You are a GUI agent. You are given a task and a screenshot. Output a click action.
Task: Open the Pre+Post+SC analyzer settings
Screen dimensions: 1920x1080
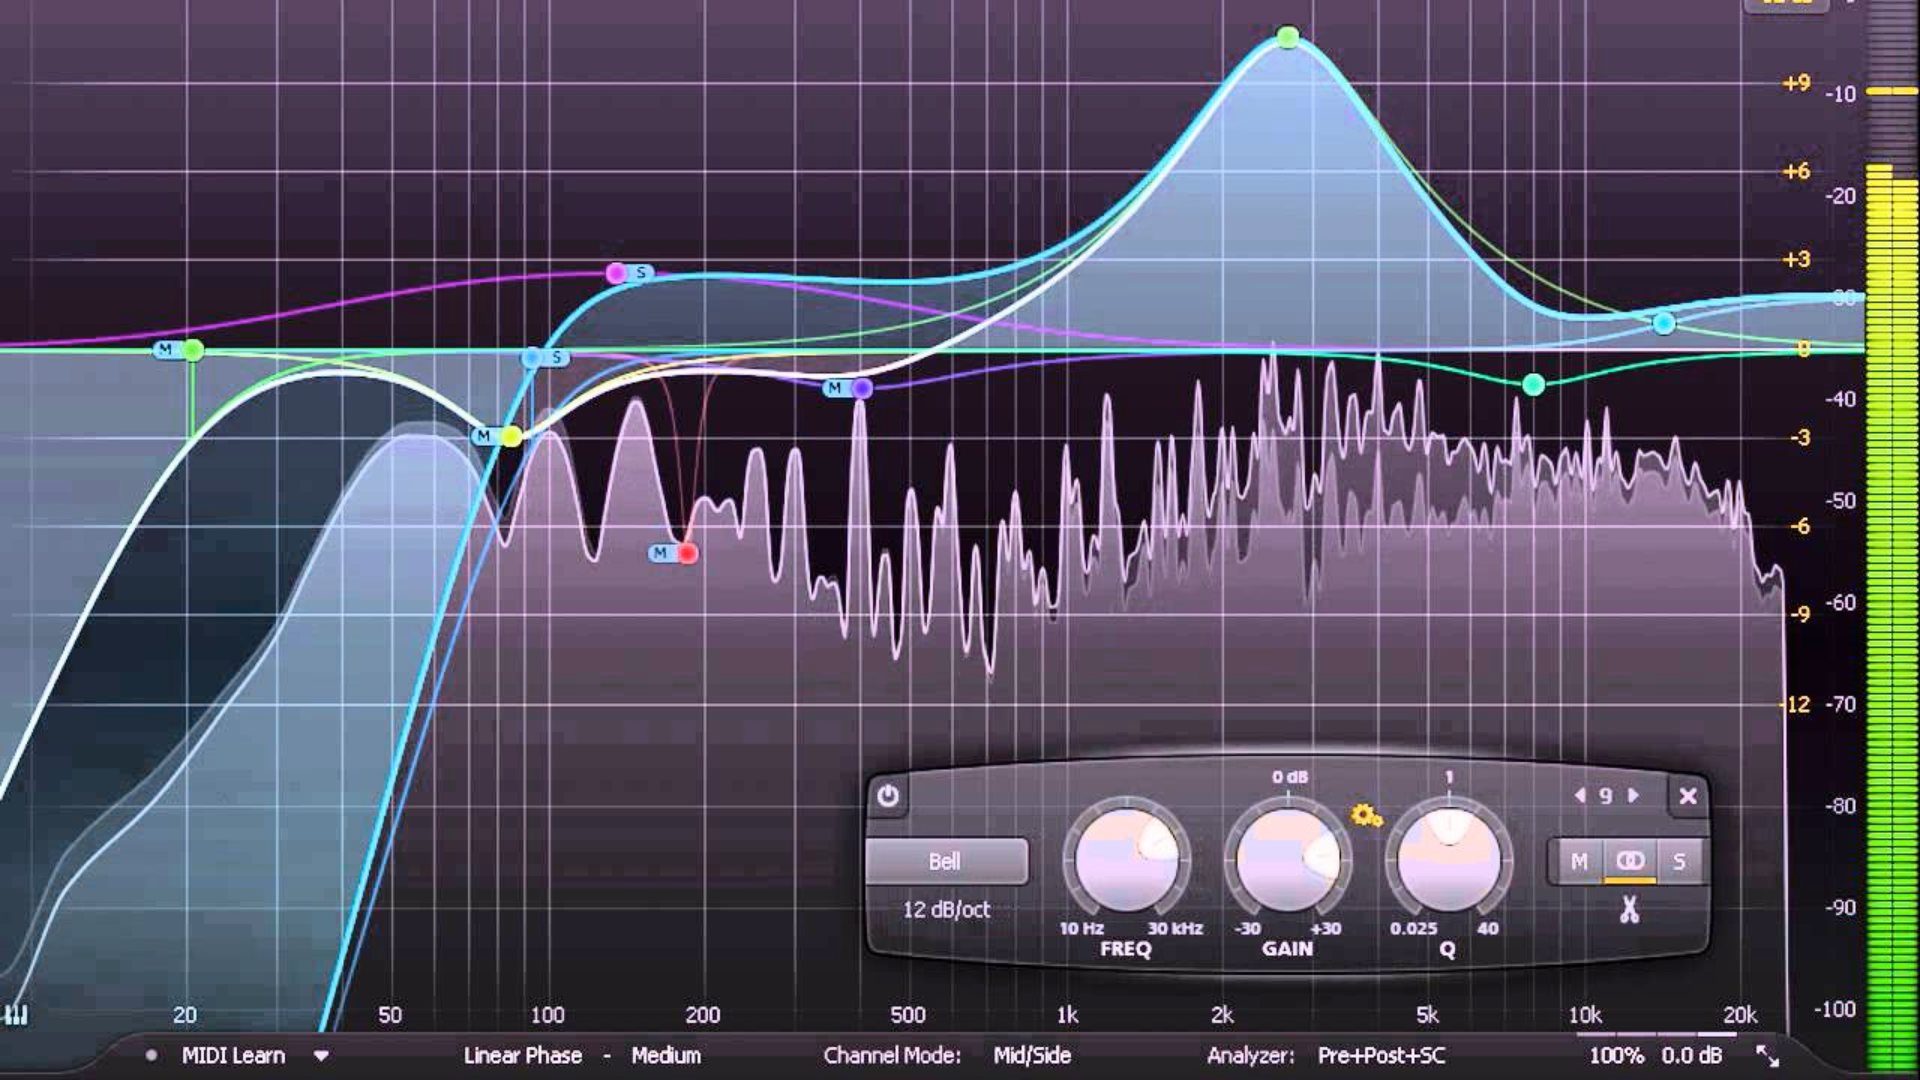(x=1381, y=1056)
